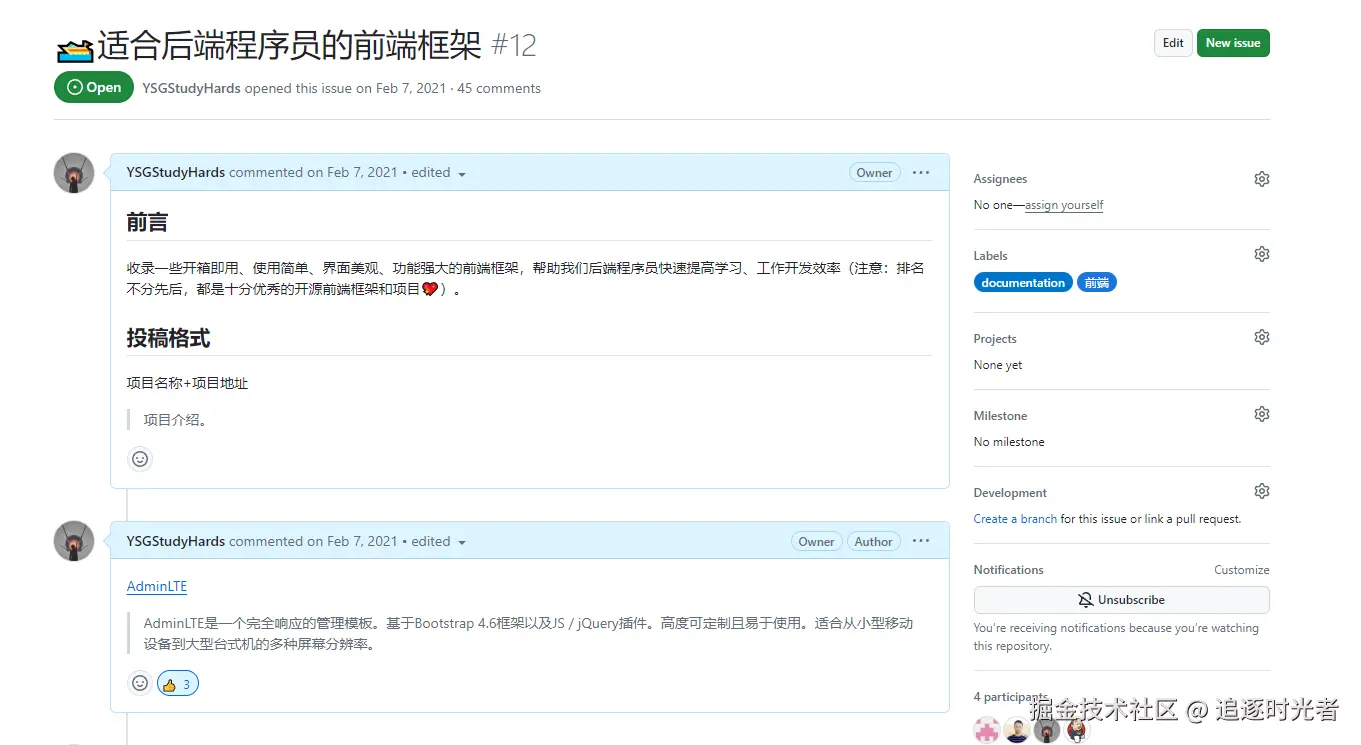1361x745 pixels.
Task: Add emoji reaction to first comment
Action: pyautogui.click(x=140, y=459)
